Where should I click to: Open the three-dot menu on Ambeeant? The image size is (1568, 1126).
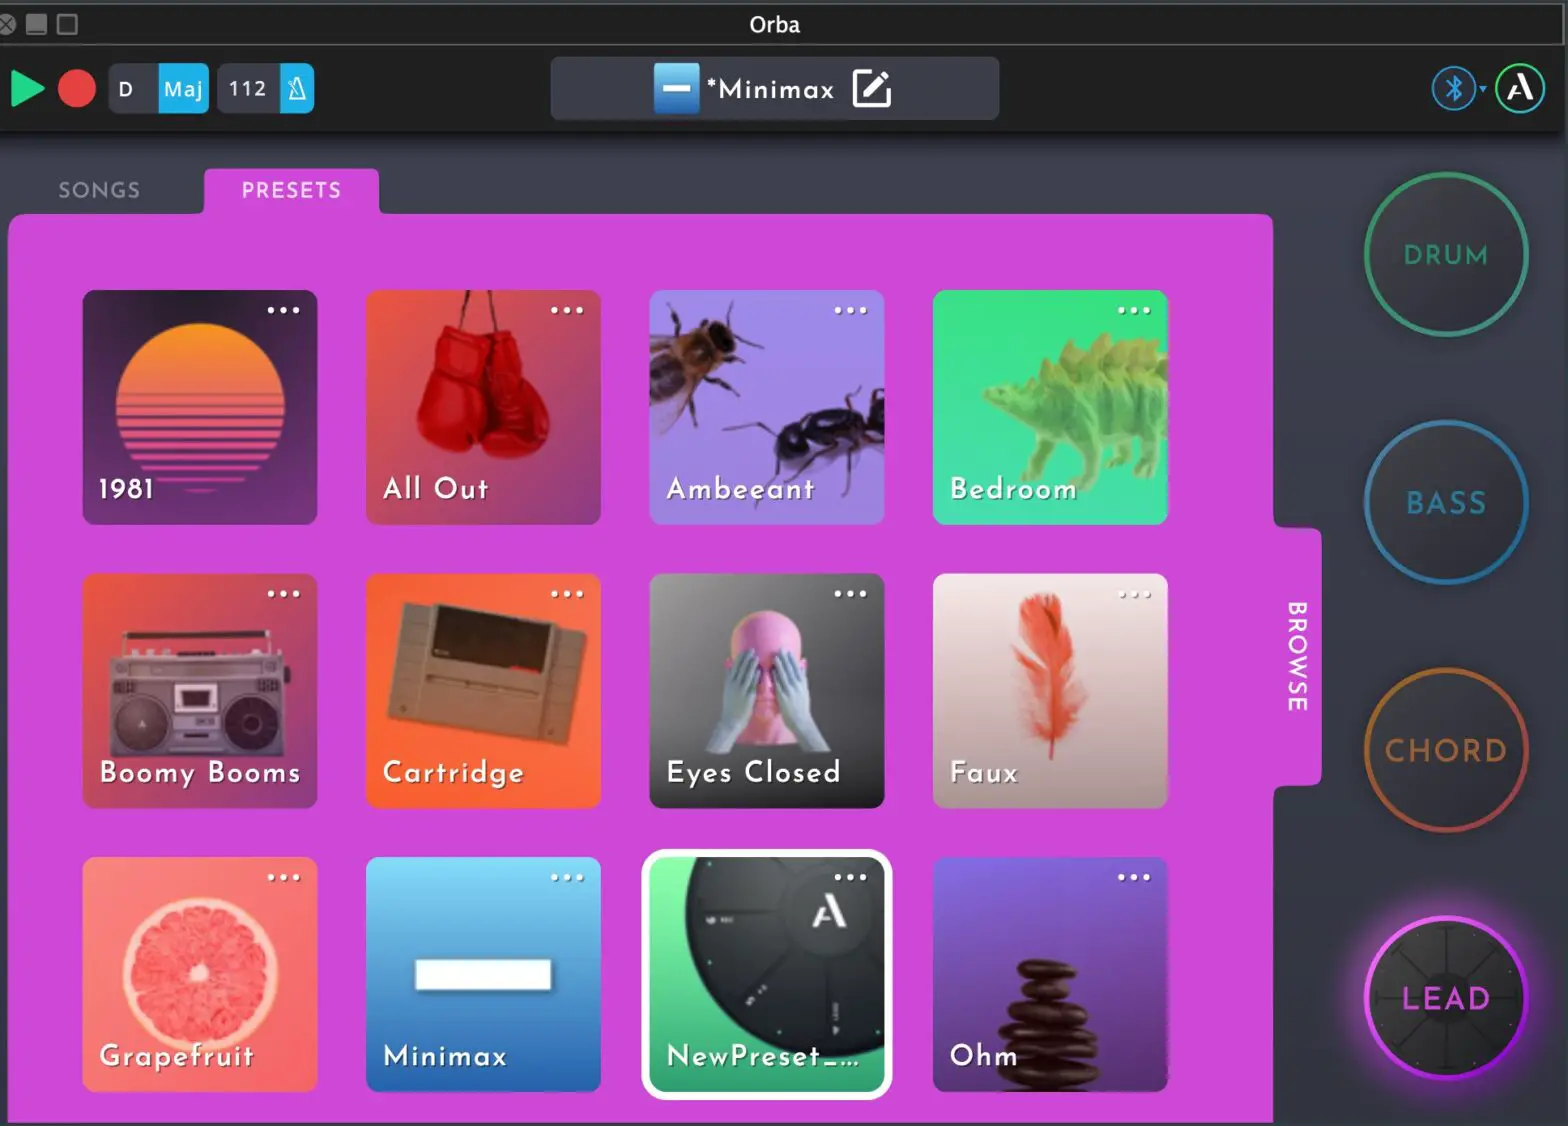(x=851, y=310)
